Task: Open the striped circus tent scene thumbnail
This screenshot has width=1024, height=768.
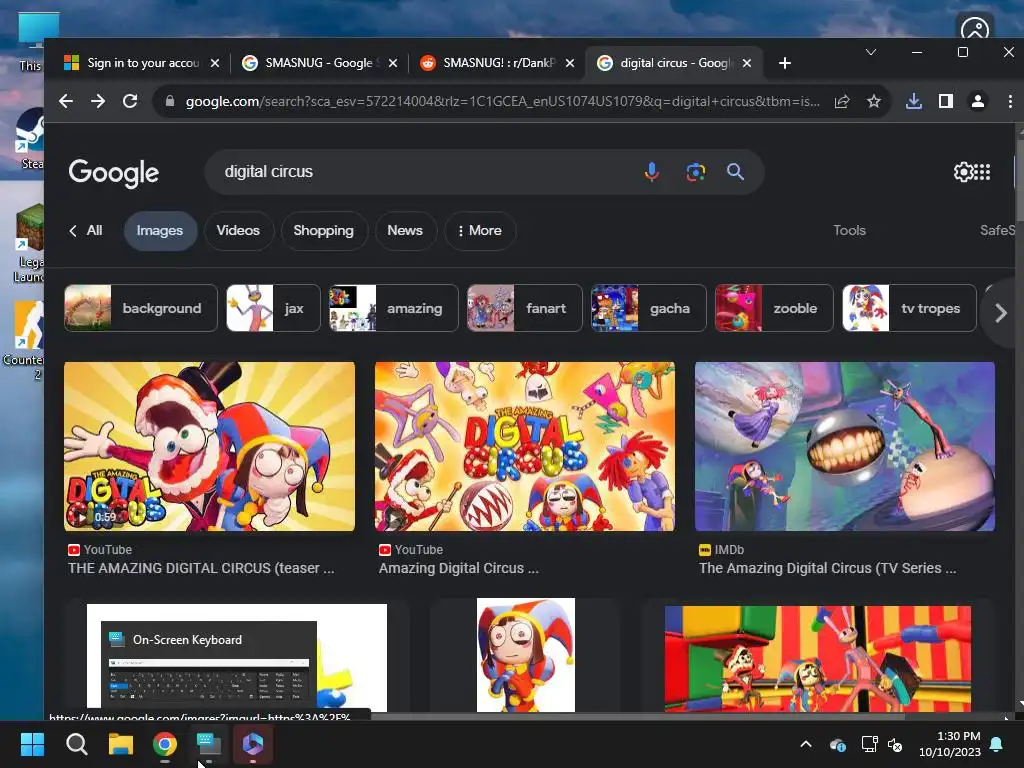Action: pos(818,659)
